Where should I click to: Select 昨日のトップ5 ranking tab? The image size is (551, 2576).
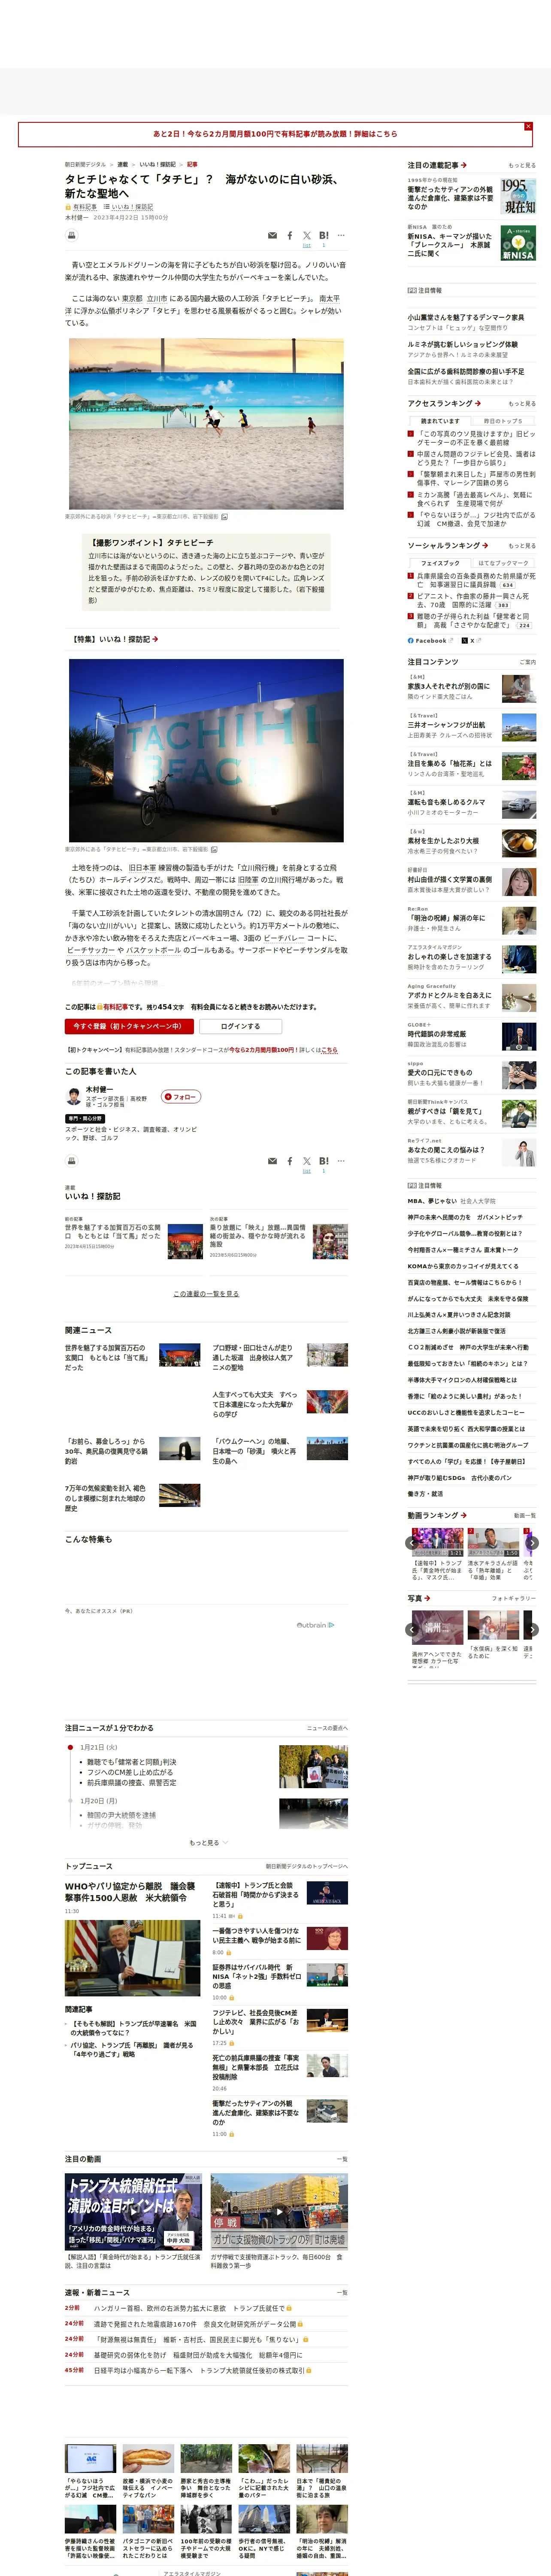tap(502, 421)
